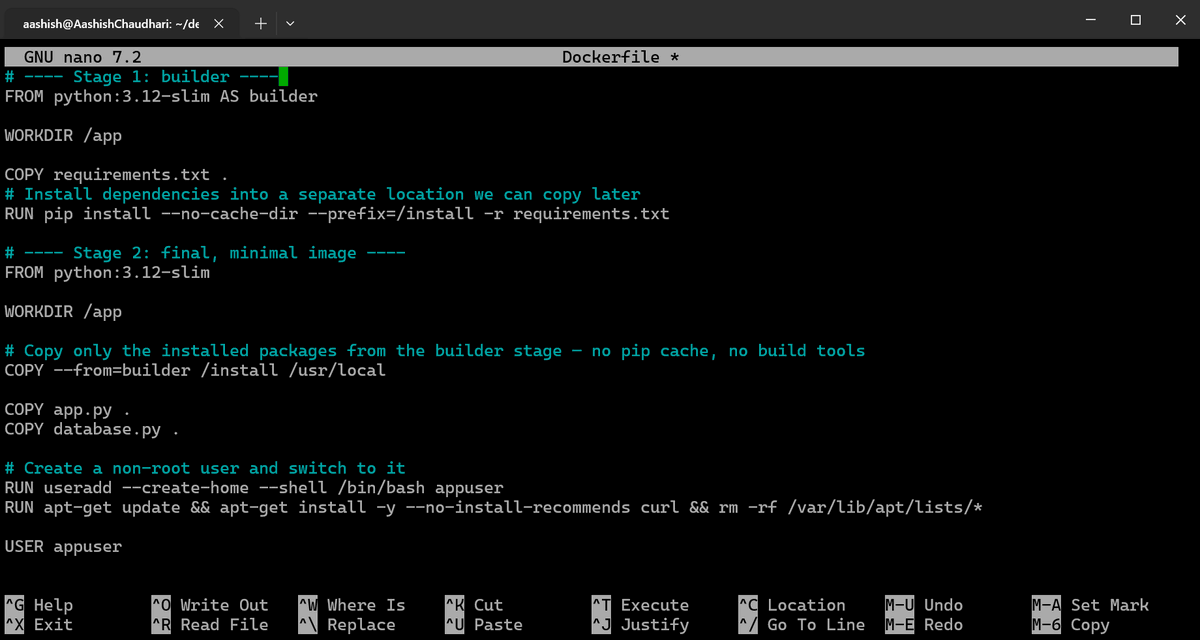Click the ^U Paste shortcut

click(484, 625)
